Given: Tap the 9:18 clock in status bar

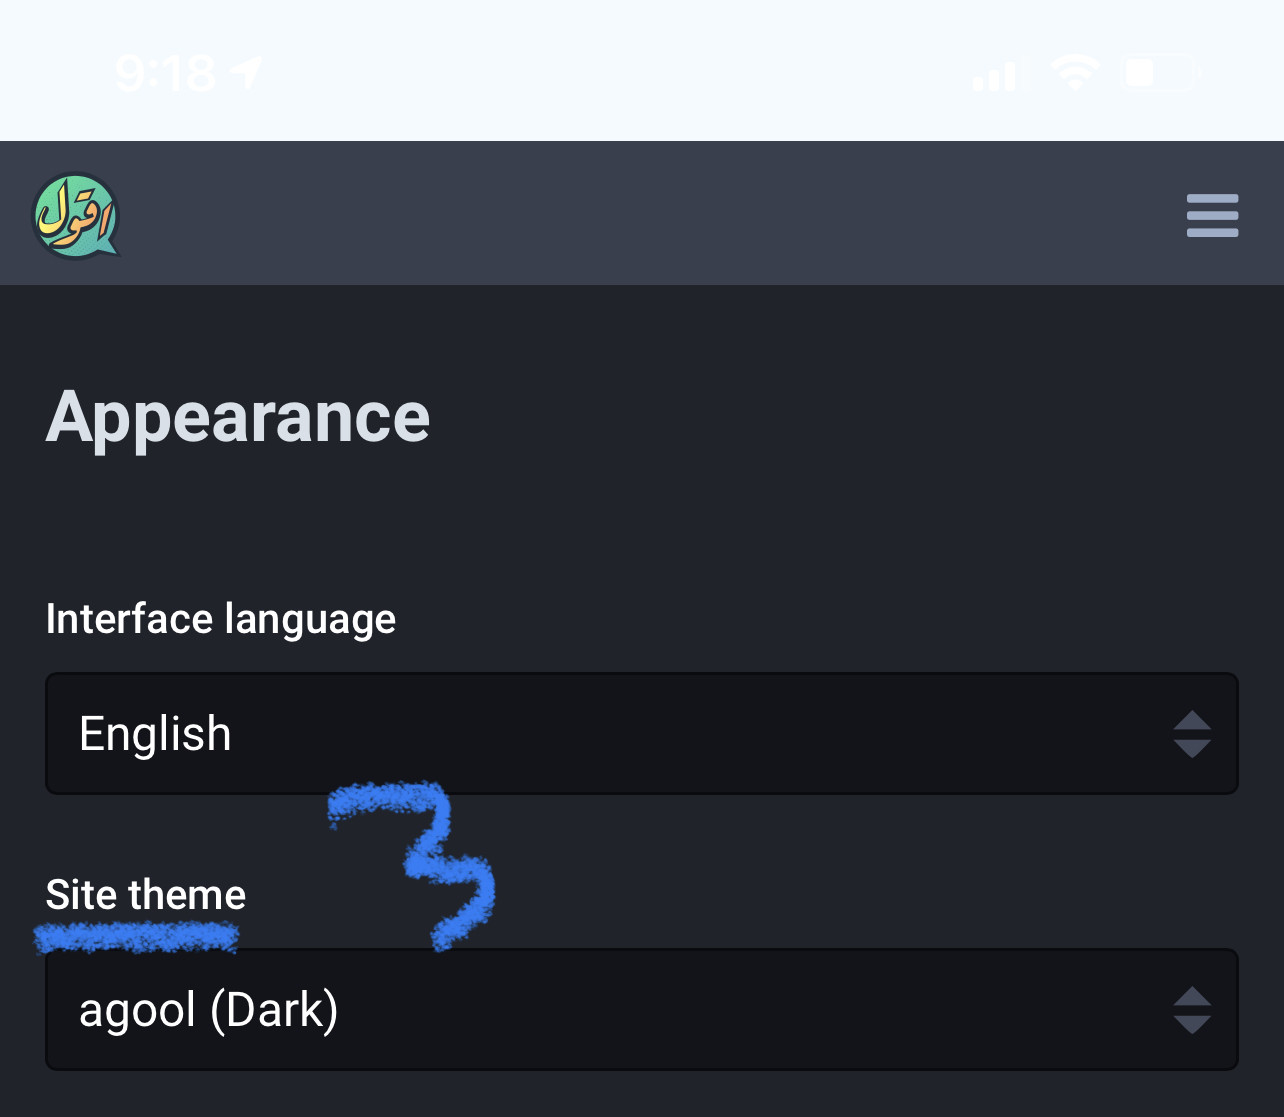Looking at the screenshot, I should [x=164, y=73].
